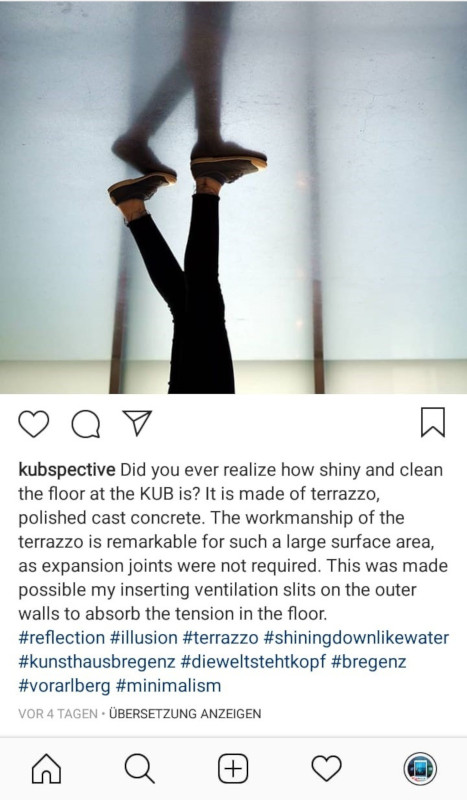Open activity heart in bottom bar
This screenshot has width=467, height=800.
click(327, 768)
